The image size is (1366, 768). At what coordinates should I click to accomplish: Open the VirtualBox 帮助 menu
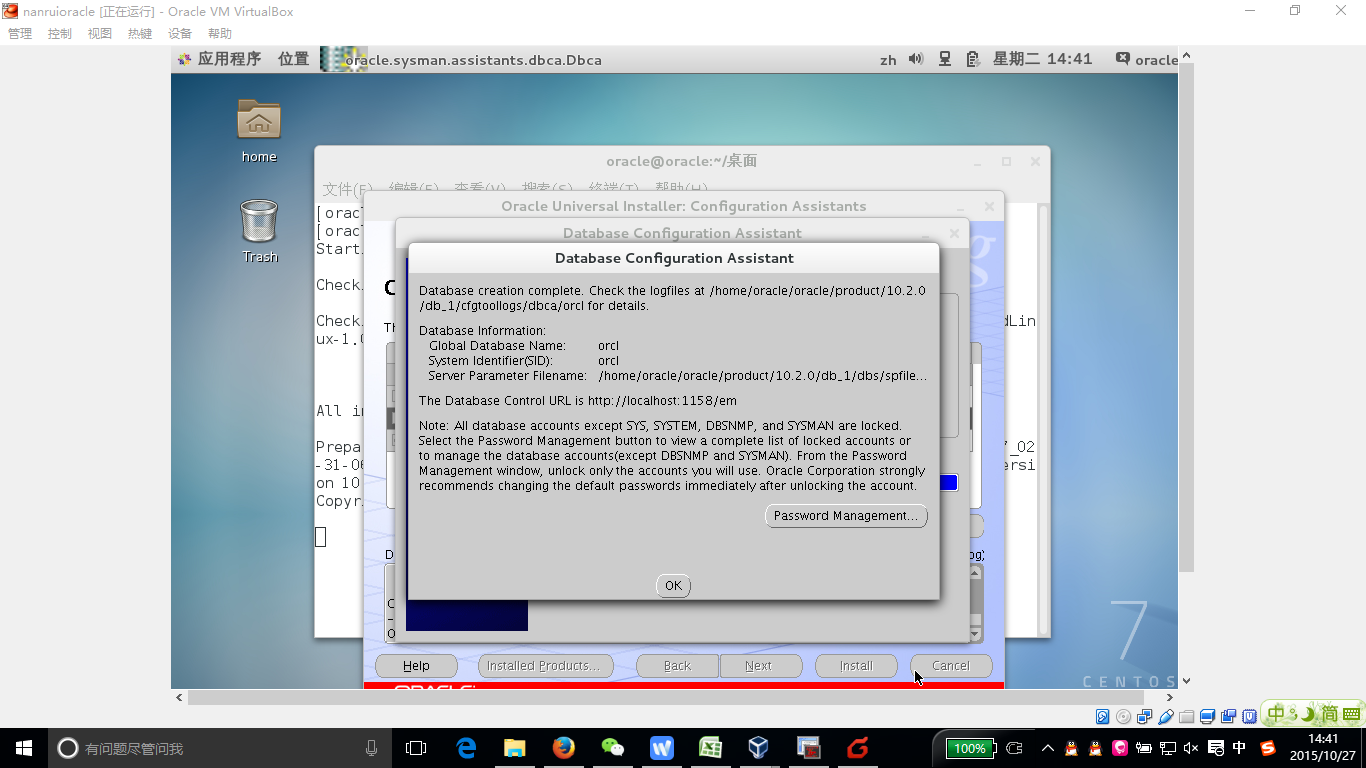pos(220,33)
